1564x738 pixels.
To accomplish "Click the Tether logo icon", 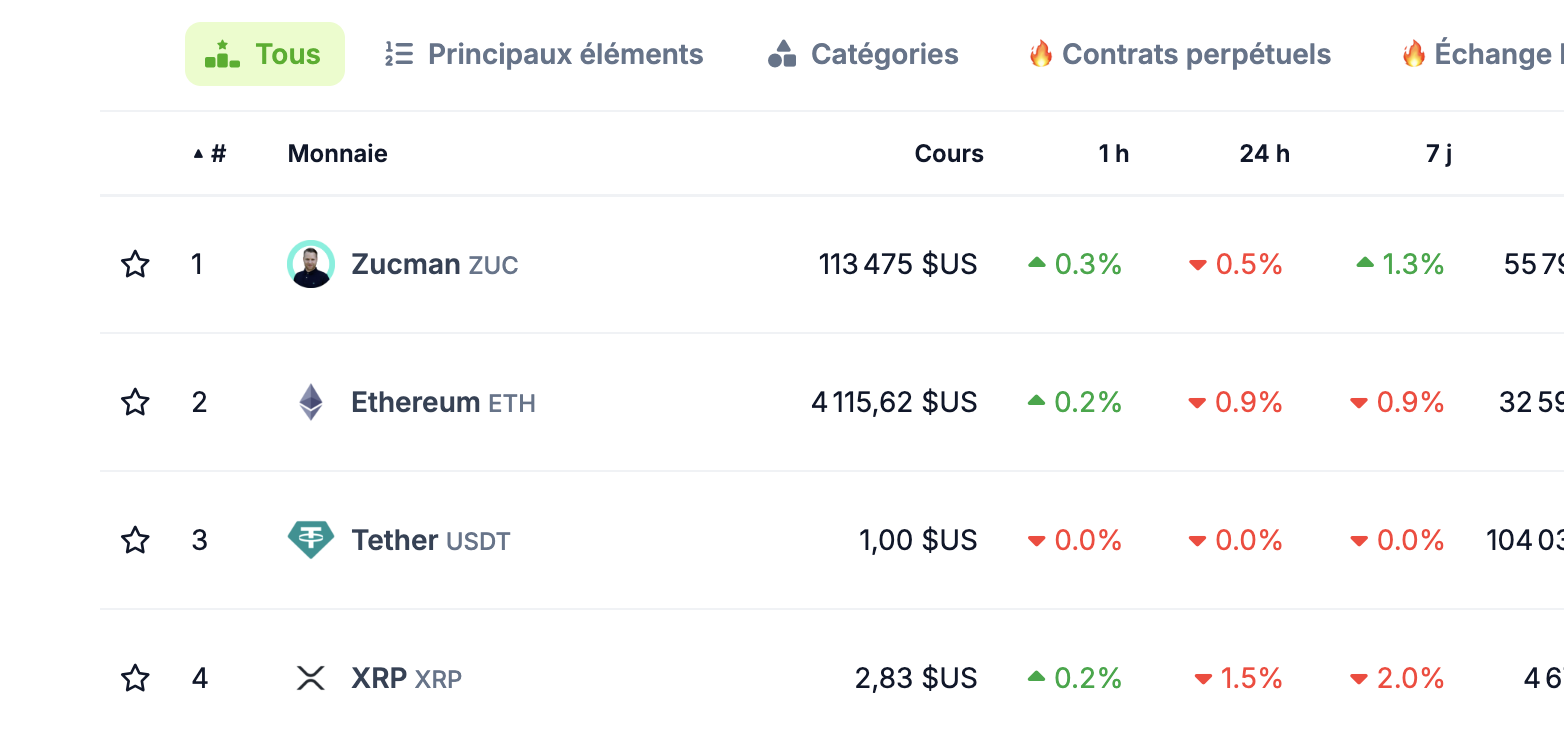I will coord(311,540).
